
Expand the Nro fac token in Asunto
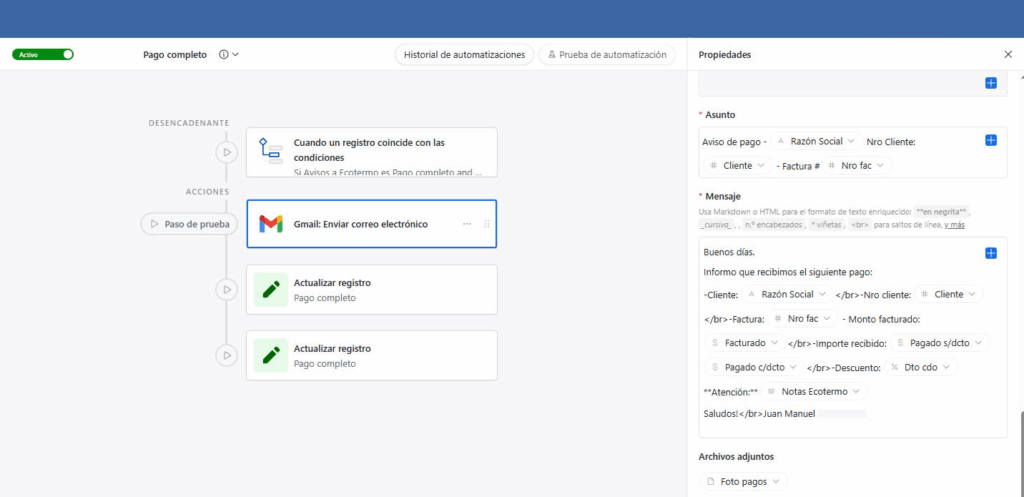[x=880, y=165]
